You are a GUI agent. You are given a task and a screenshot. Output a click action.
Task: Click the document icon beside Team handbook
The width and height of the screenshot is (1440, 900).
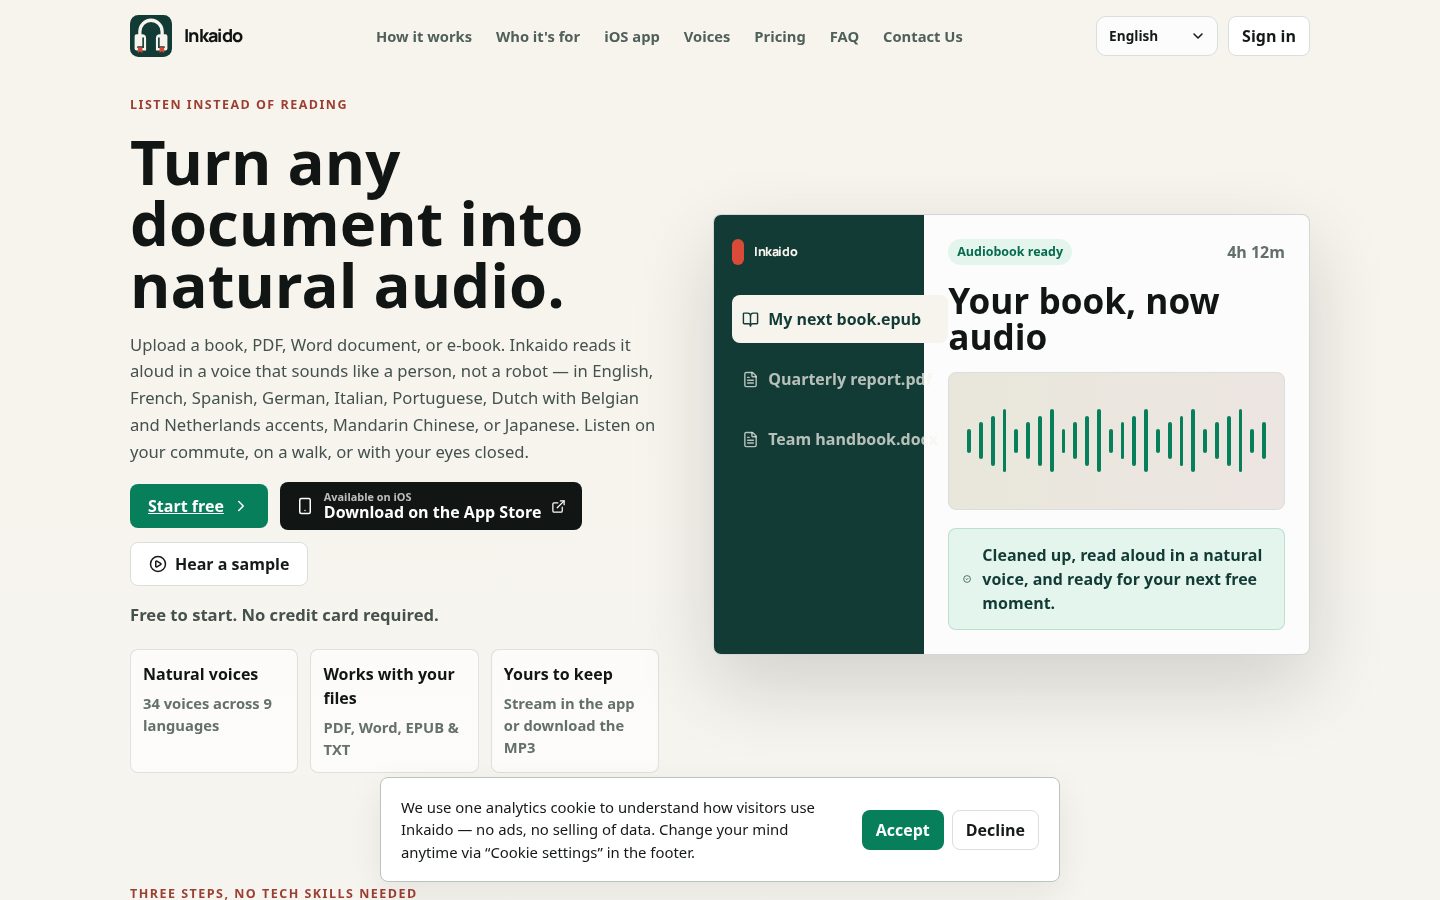[750, 439]
